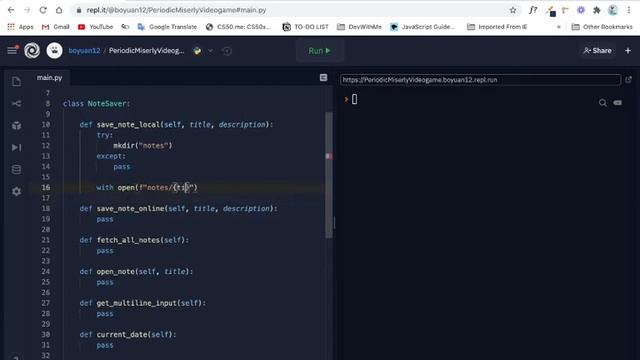This screenshot has width=640, height=360.
Task: Open the Chrome profile avatar
Action: click(x=613, y=10)
